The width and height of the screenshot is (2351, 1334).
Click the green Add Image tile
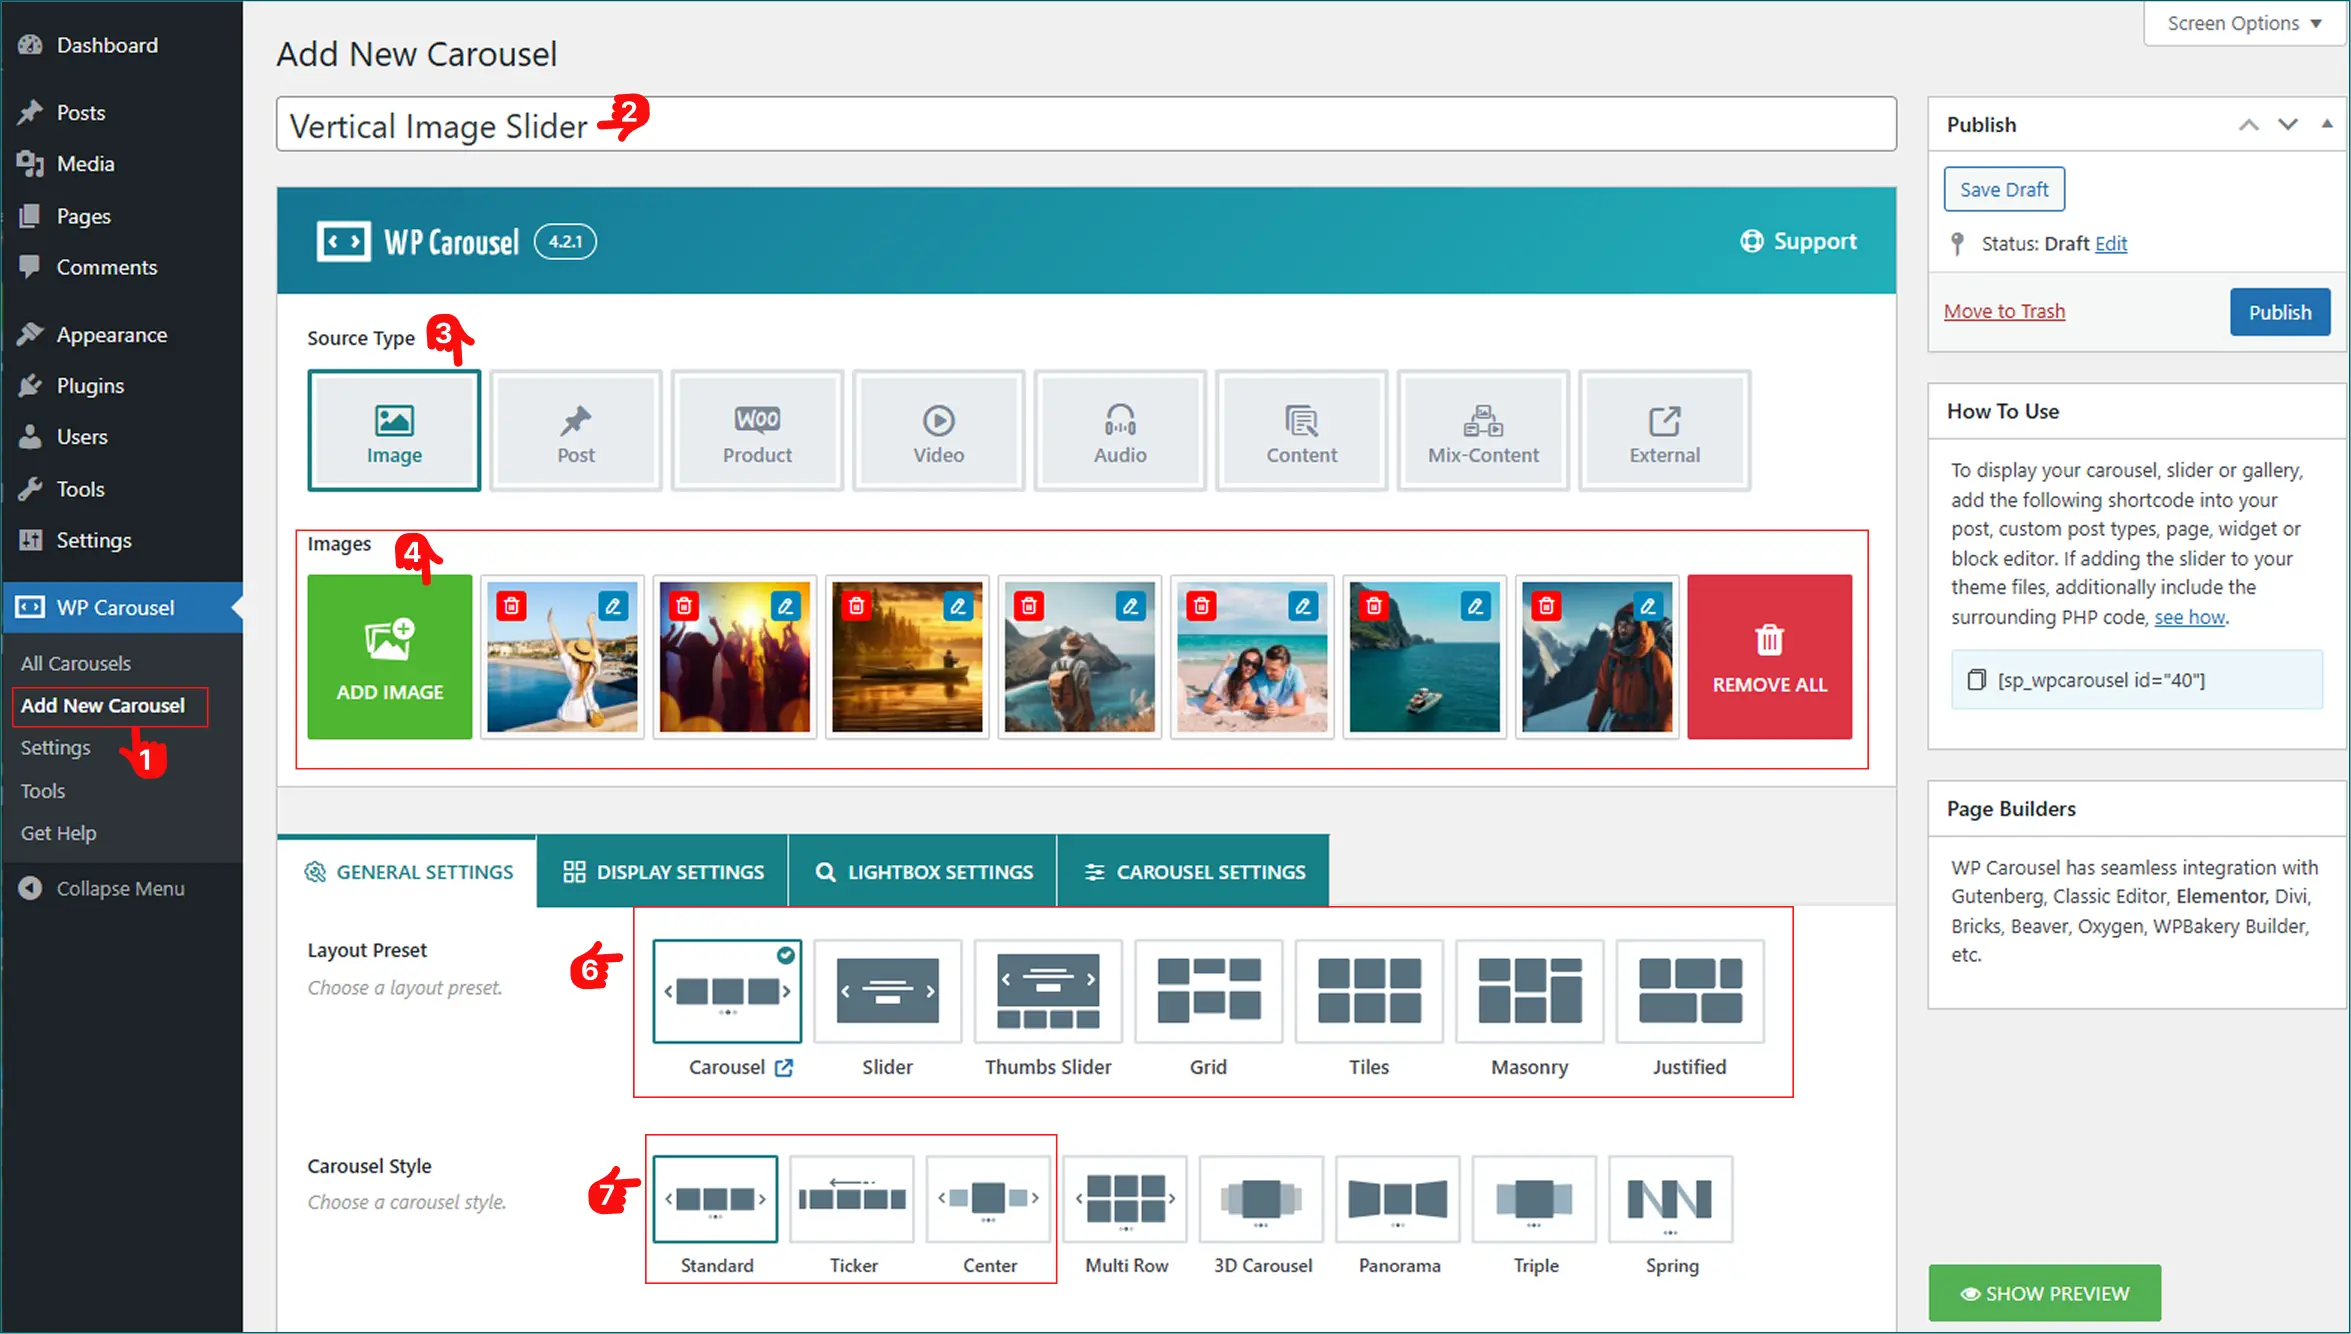[389, 657]
